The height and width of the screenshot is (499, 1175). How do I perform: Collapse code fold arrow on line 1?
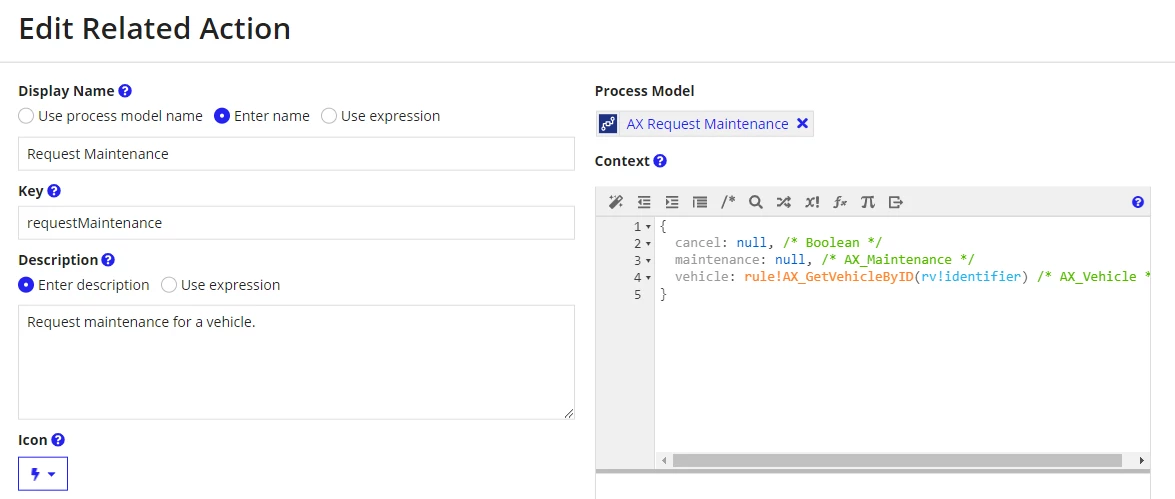pos(648,226)
